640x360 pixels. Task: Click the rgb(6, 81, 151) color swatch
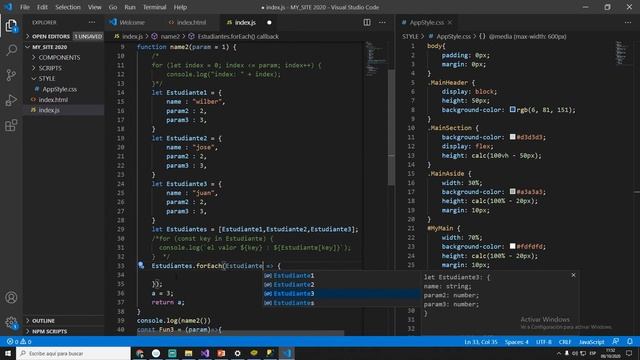click(513, 109)
